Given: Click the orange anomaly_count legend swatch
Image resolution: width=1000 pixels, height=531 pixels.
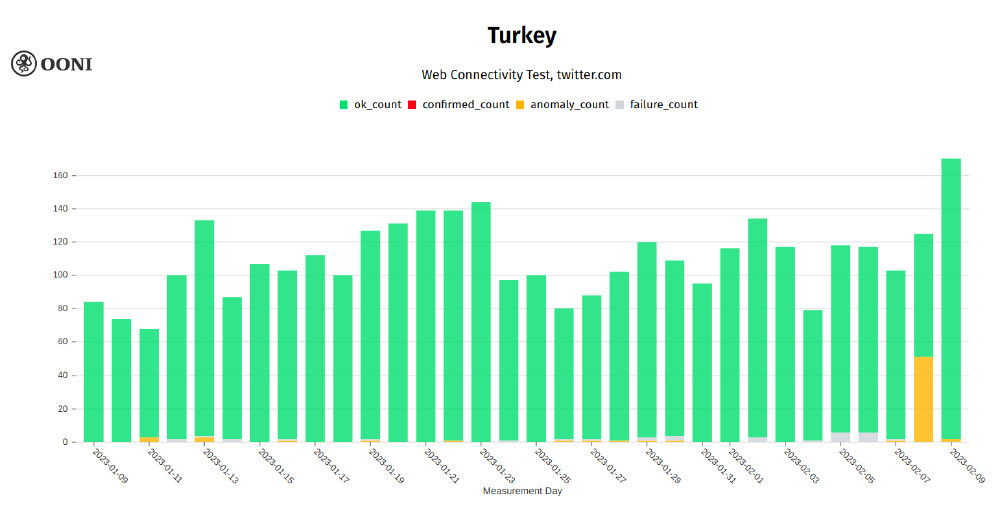Looking at the screenshot, I should tap(520, 105).
